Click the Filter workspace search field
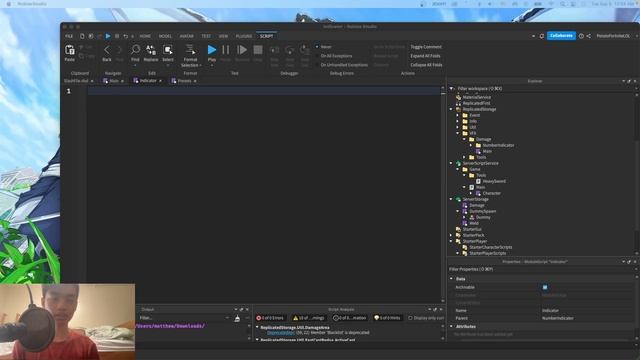The width and height of the screenshot is (640, 360). [x=541, y=89]
